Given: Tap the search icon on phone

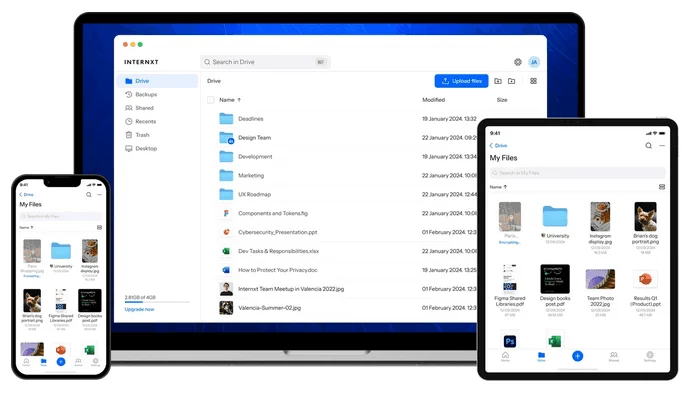Looking at the screenshot, I should (89, 195).
